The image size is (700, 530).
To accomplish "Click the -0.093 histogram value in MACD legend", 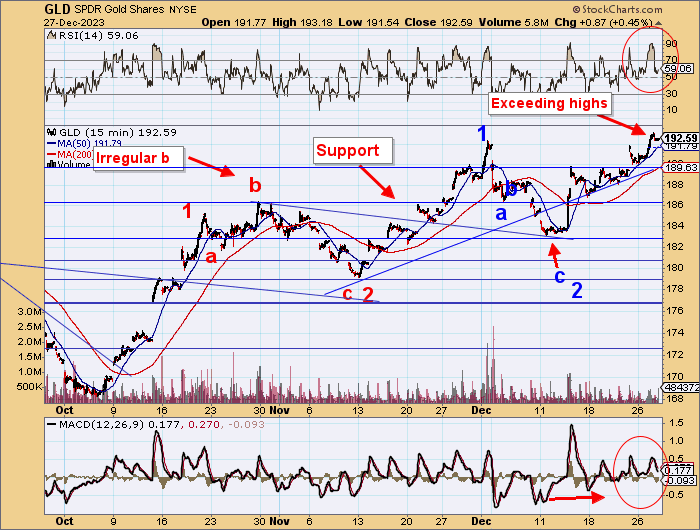I will click(246, 424).
